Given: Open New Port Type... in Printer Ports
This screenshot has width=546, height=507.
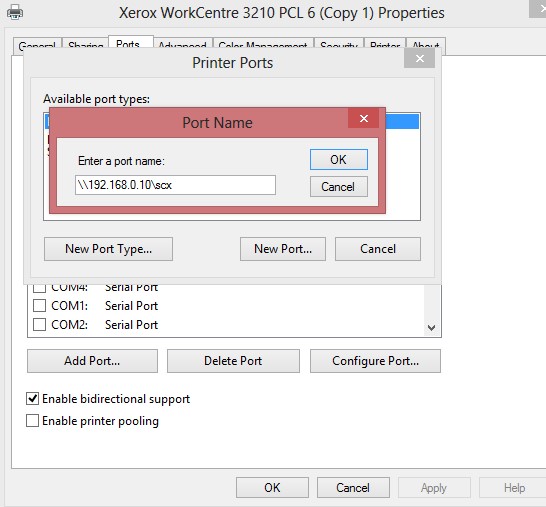Looking at the screenshot, I should click(108, 249).
